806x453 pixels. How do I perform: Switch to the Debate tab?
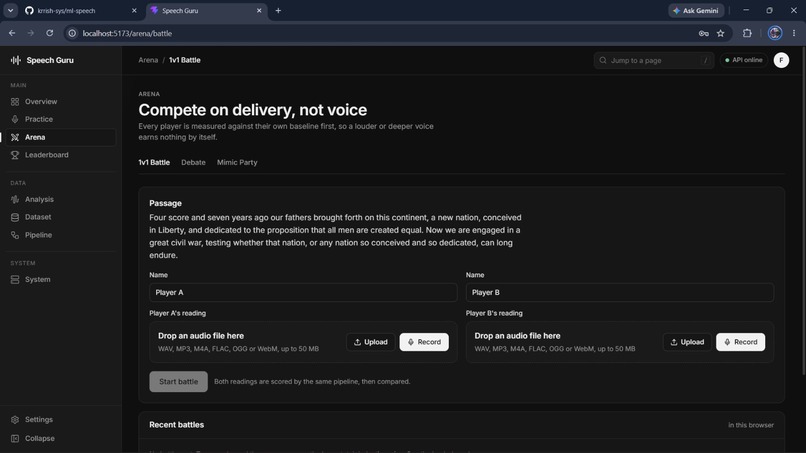point(193,162)
